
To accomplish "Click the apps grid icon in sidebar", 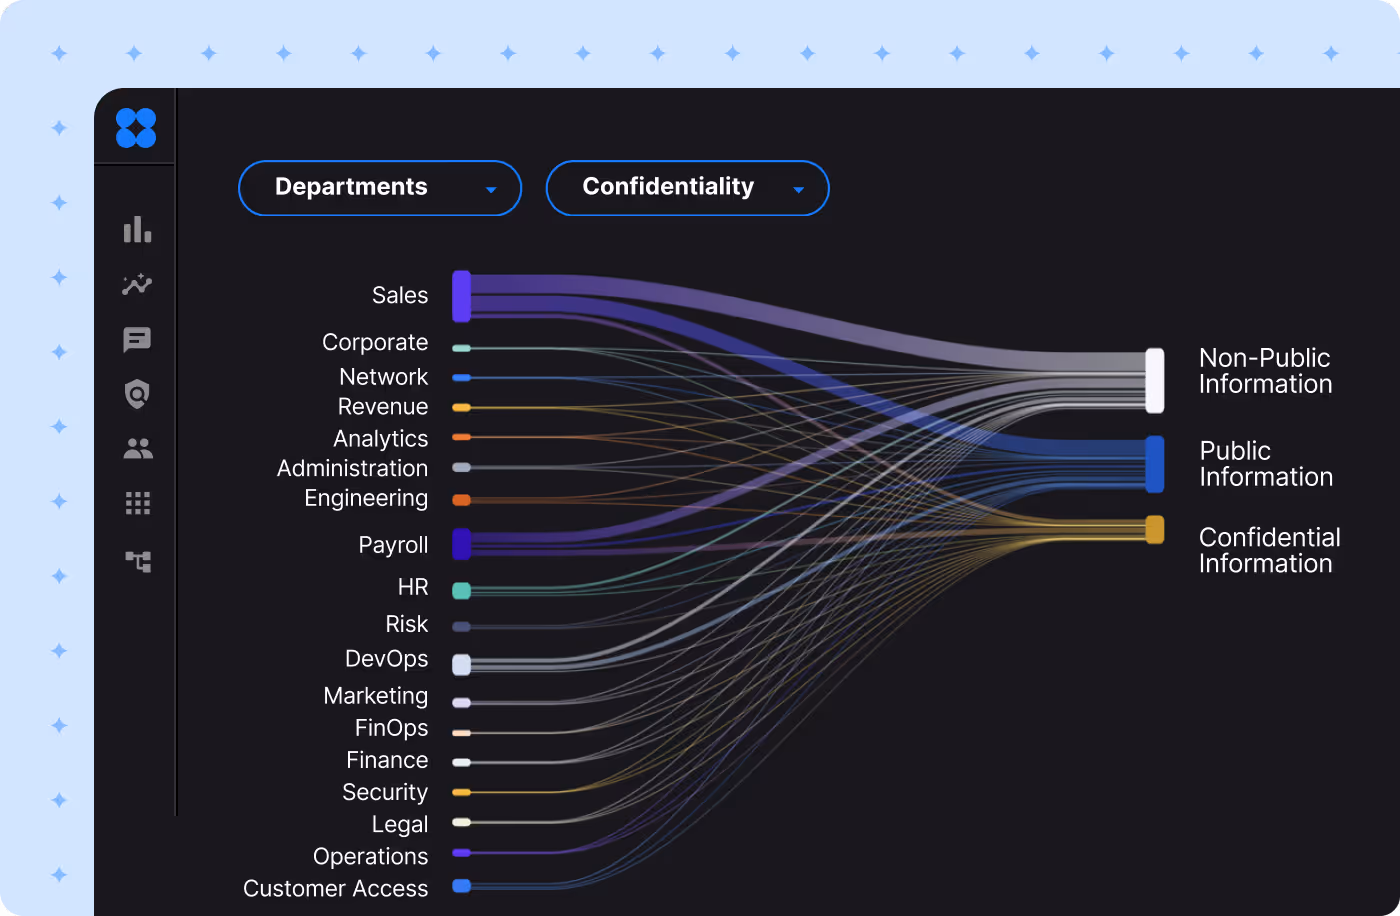I will (136, 503).
